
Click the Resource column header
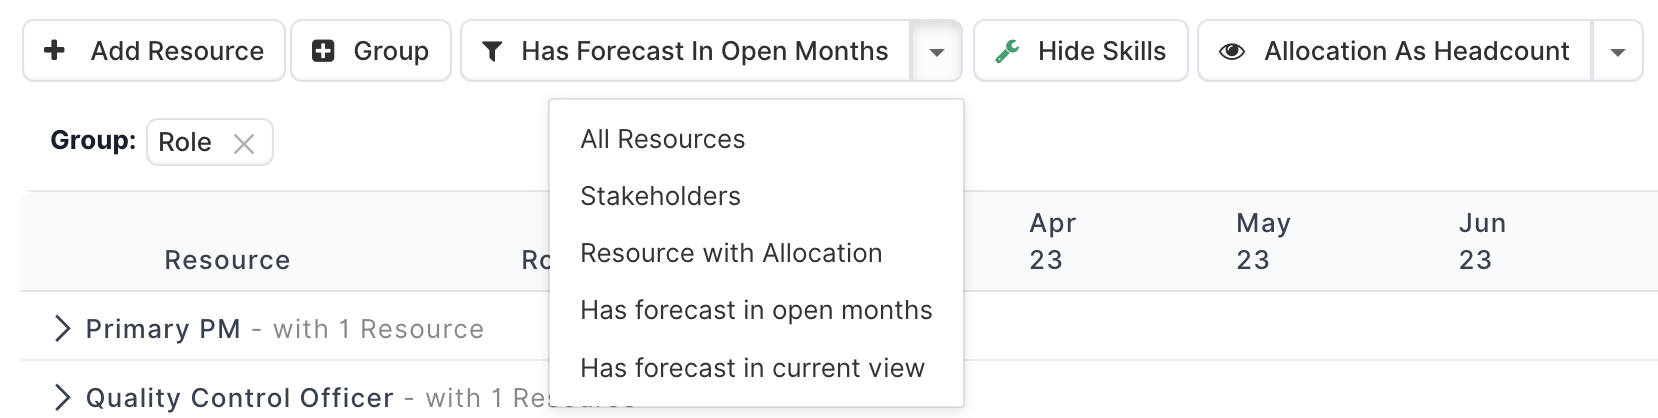point(227,260)
